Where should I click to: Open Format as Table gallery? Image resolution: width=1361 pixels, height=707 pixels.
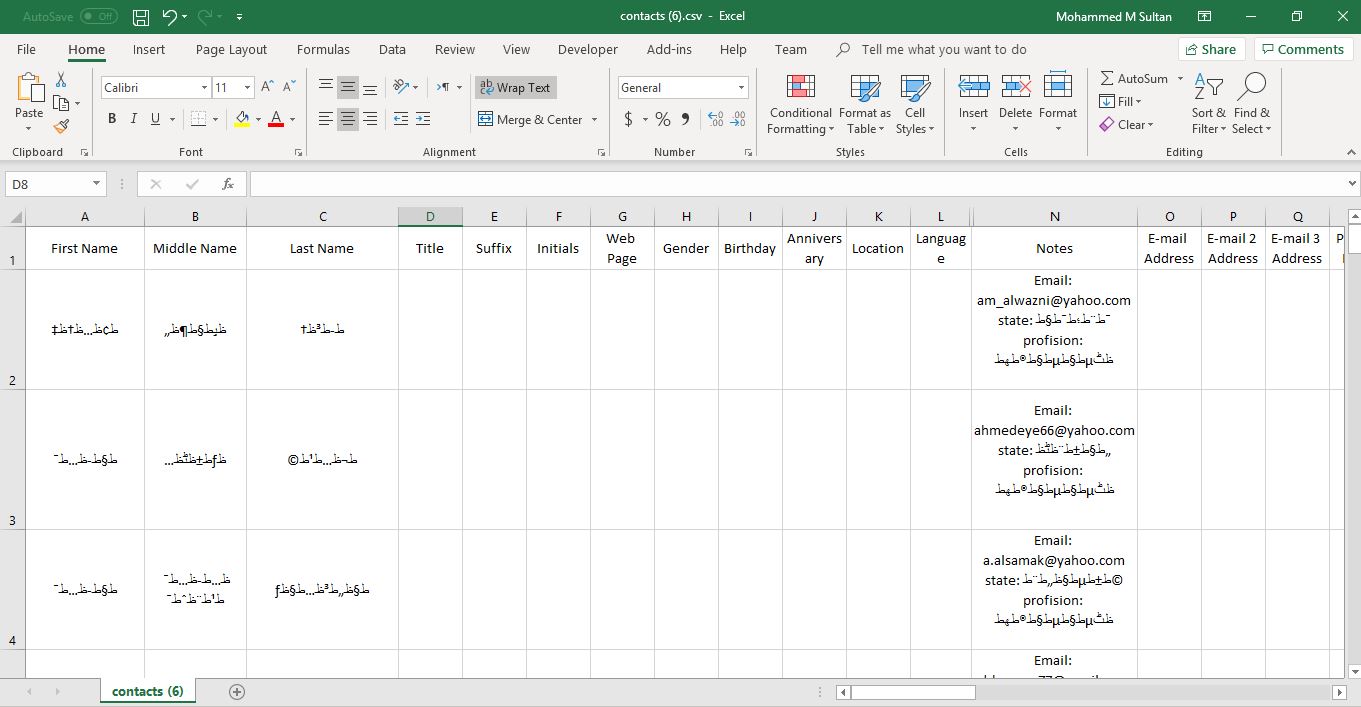(864, 104)
